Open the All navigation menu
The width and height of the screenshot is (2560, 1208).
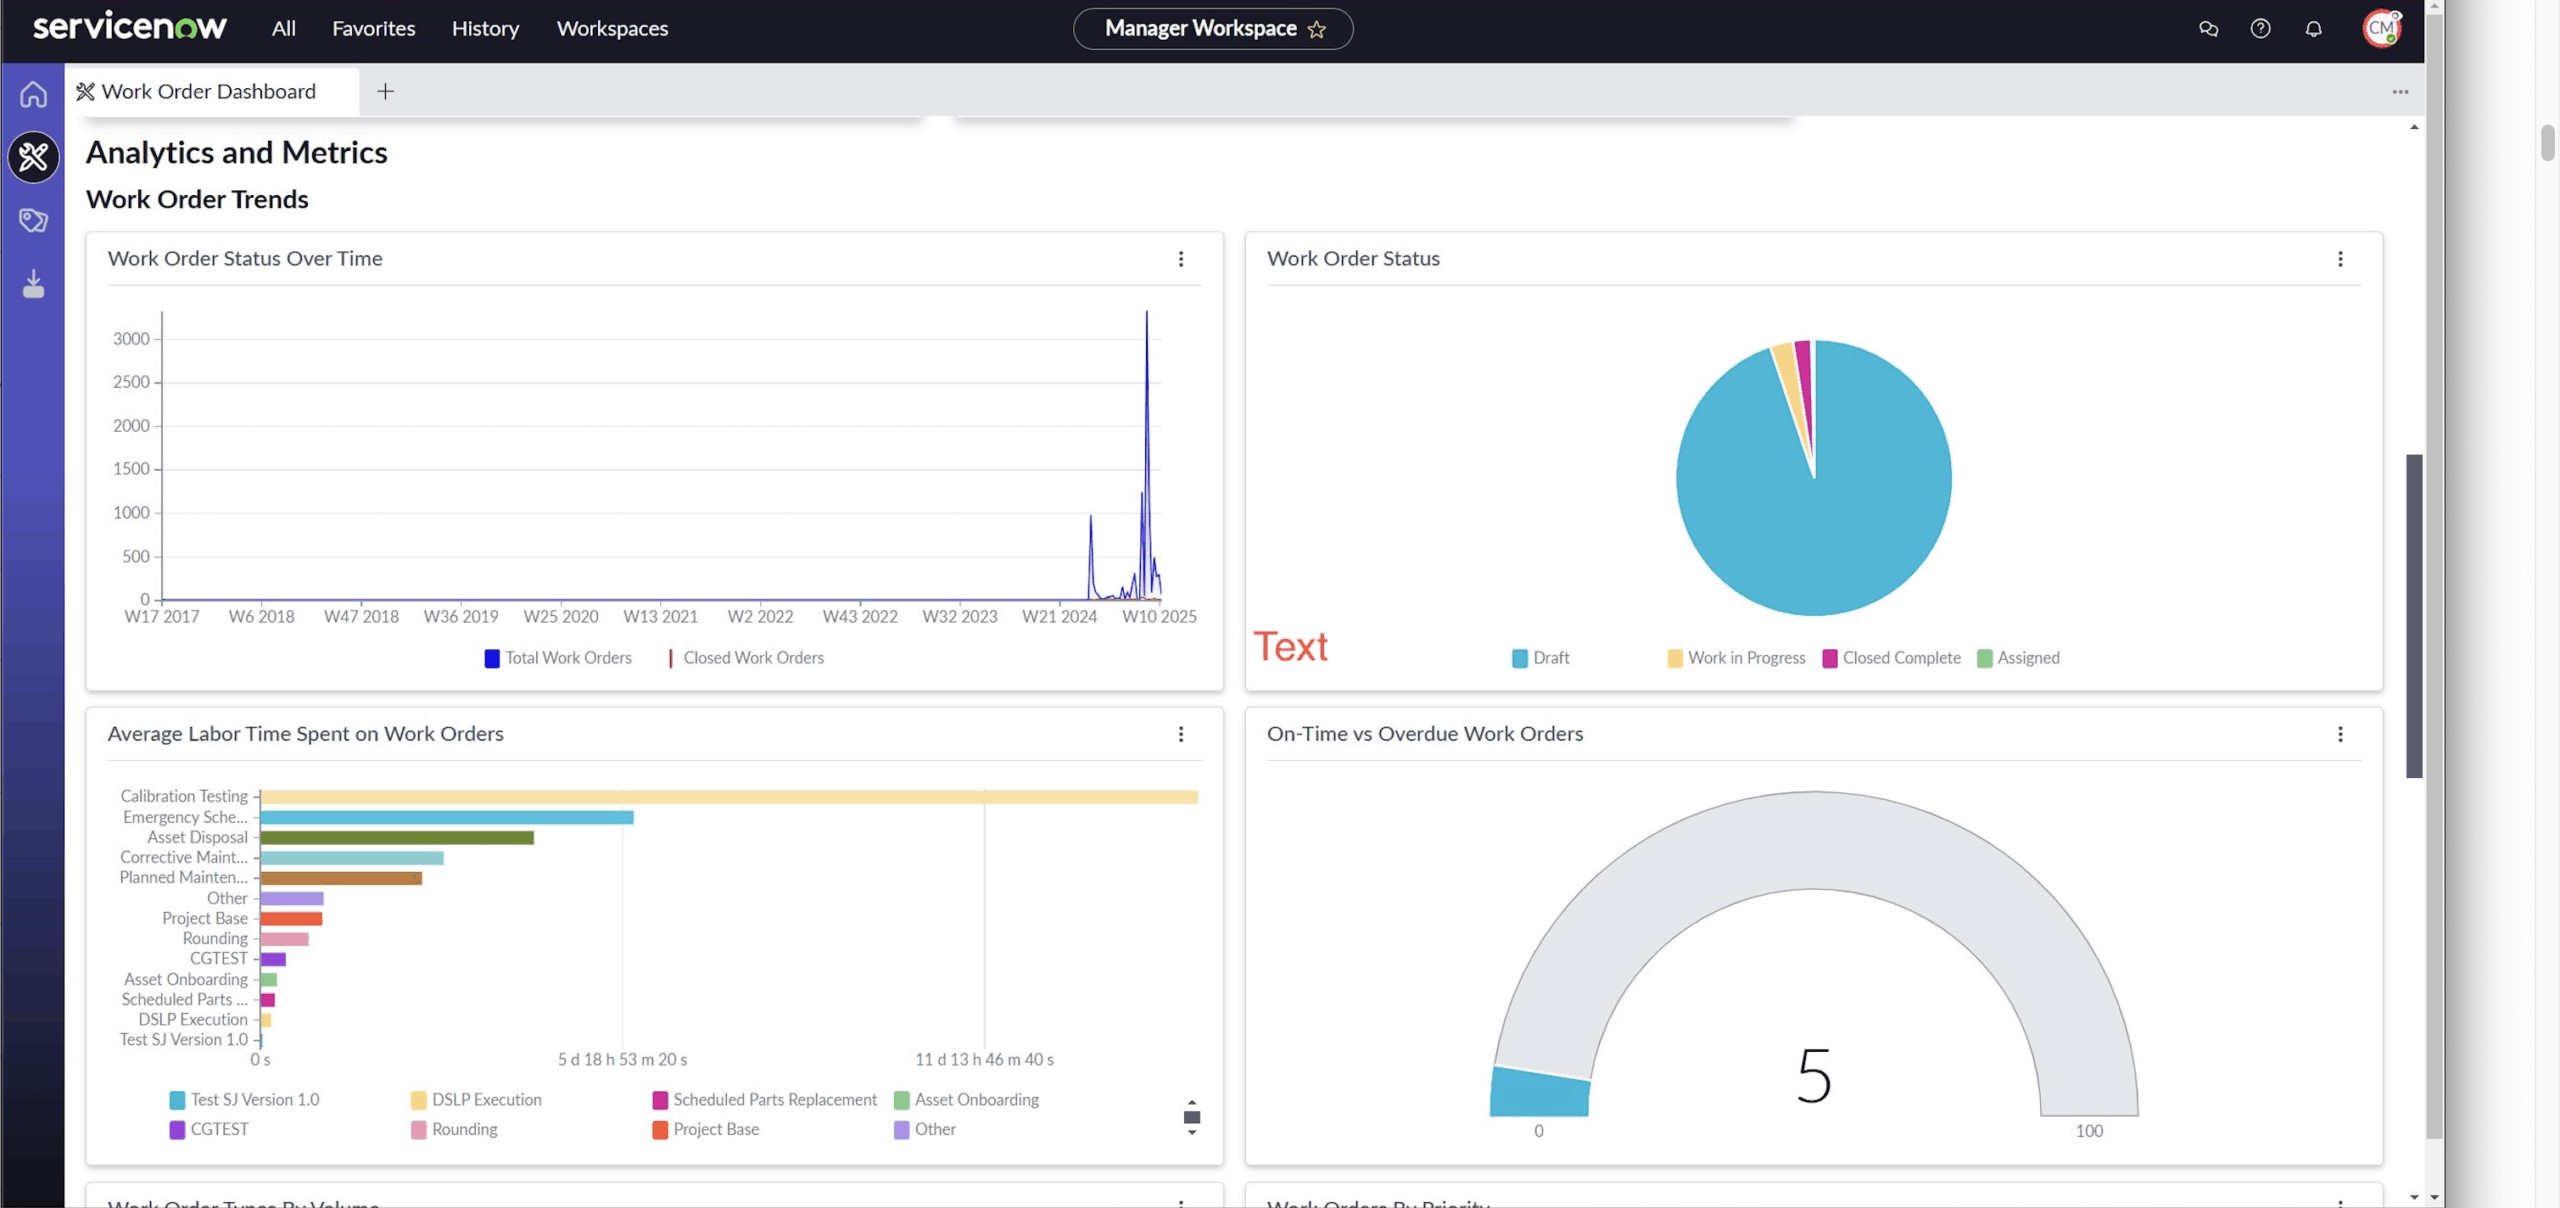[x=283, y=29]
